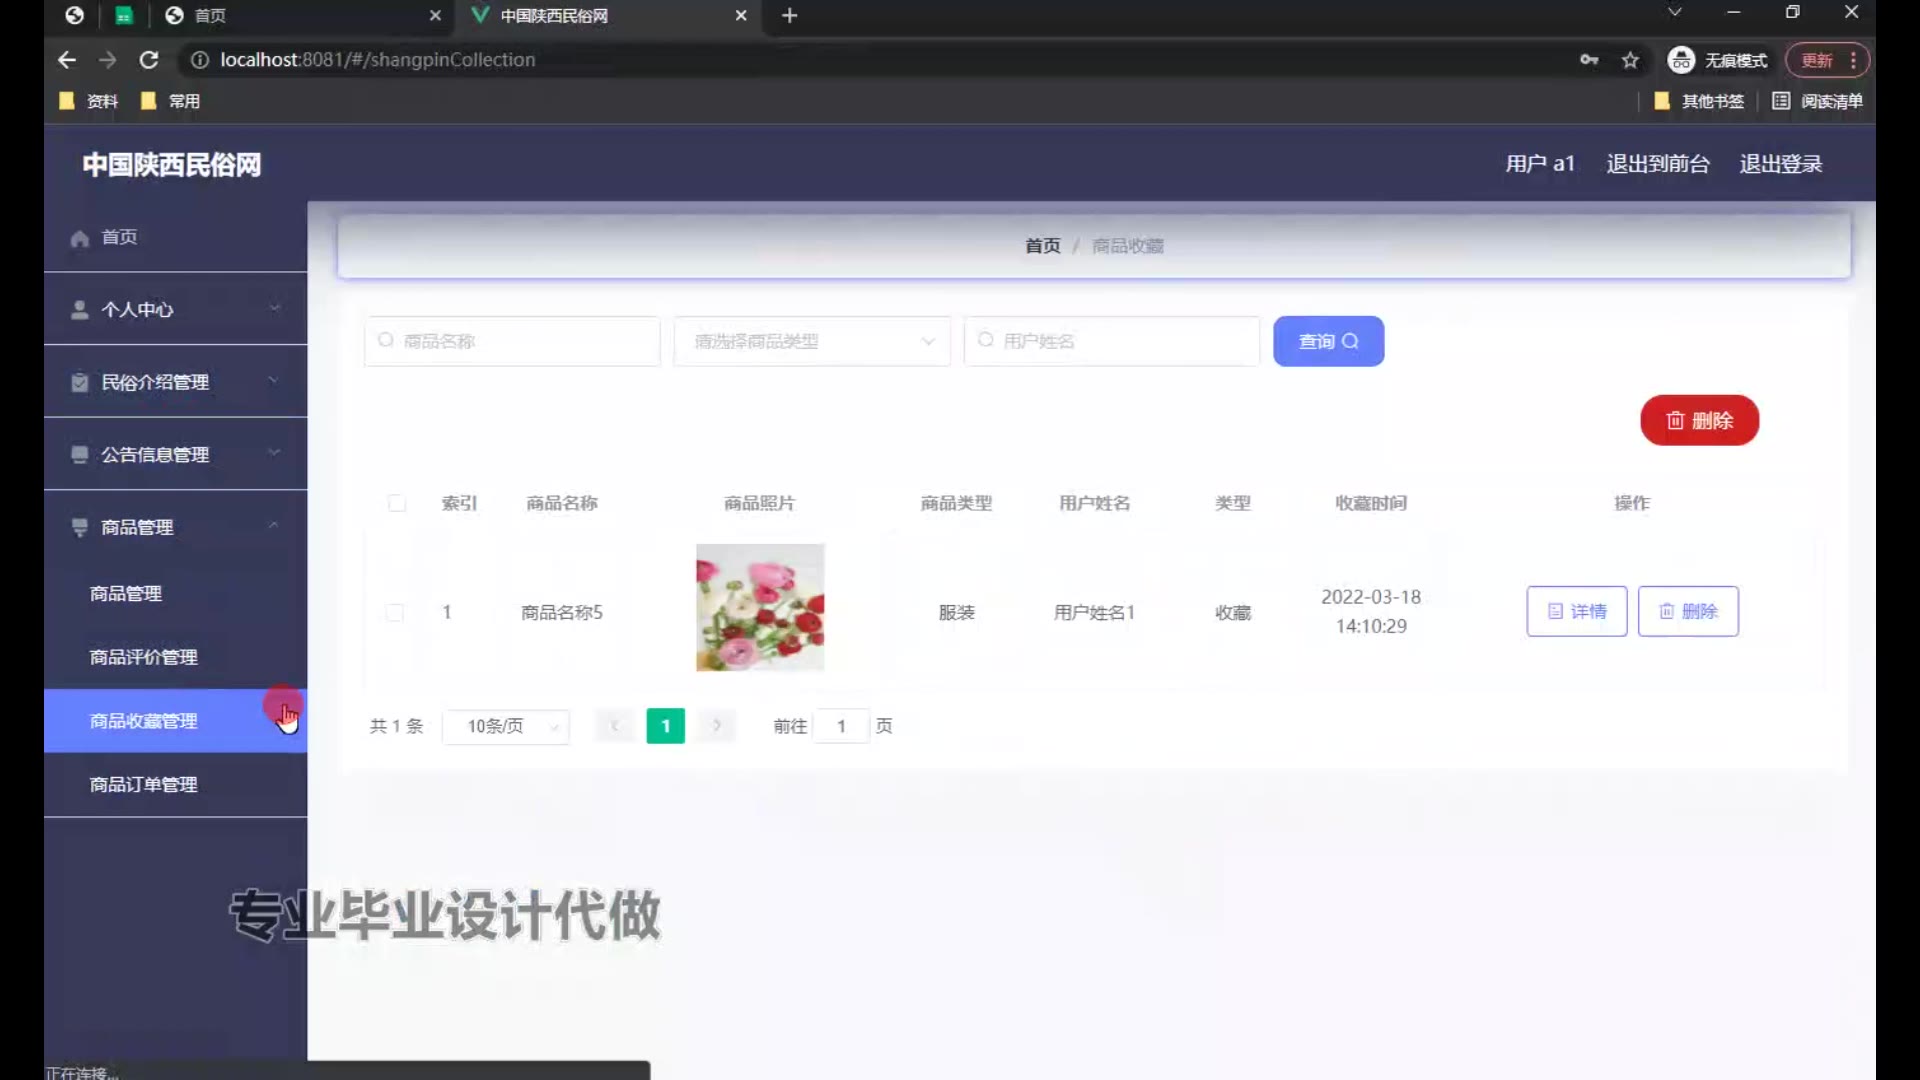The width and height of the screenshot is (1920, 1080).
Task: Click the browser reload icon
Action: pos(149,60)
